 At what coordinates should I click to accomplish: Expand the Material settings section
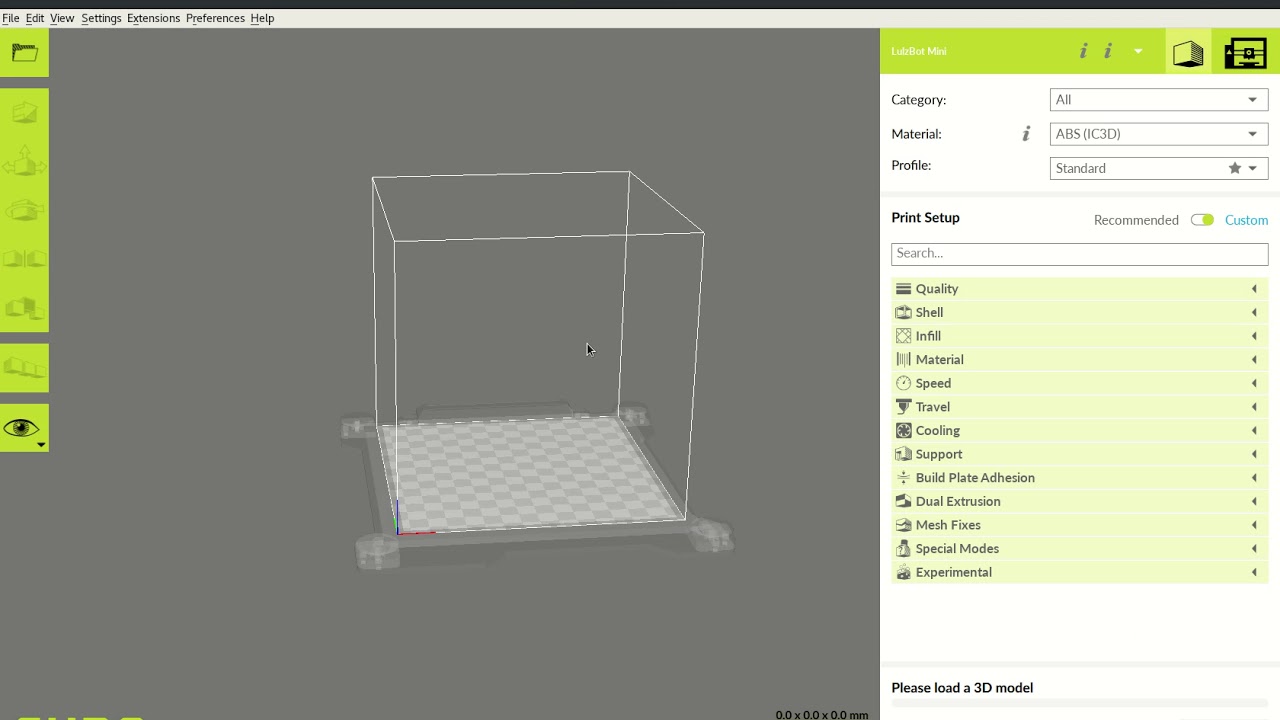[x=1079, y=360]
